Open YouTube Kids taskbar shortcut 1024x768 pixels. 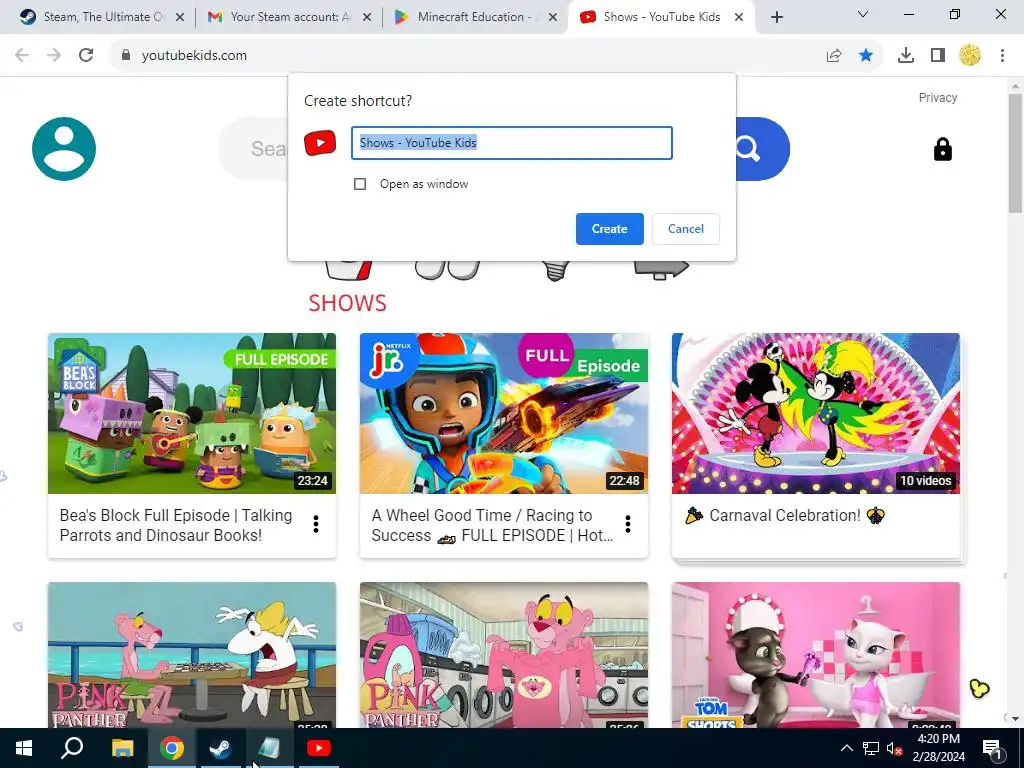pos(319,748)
